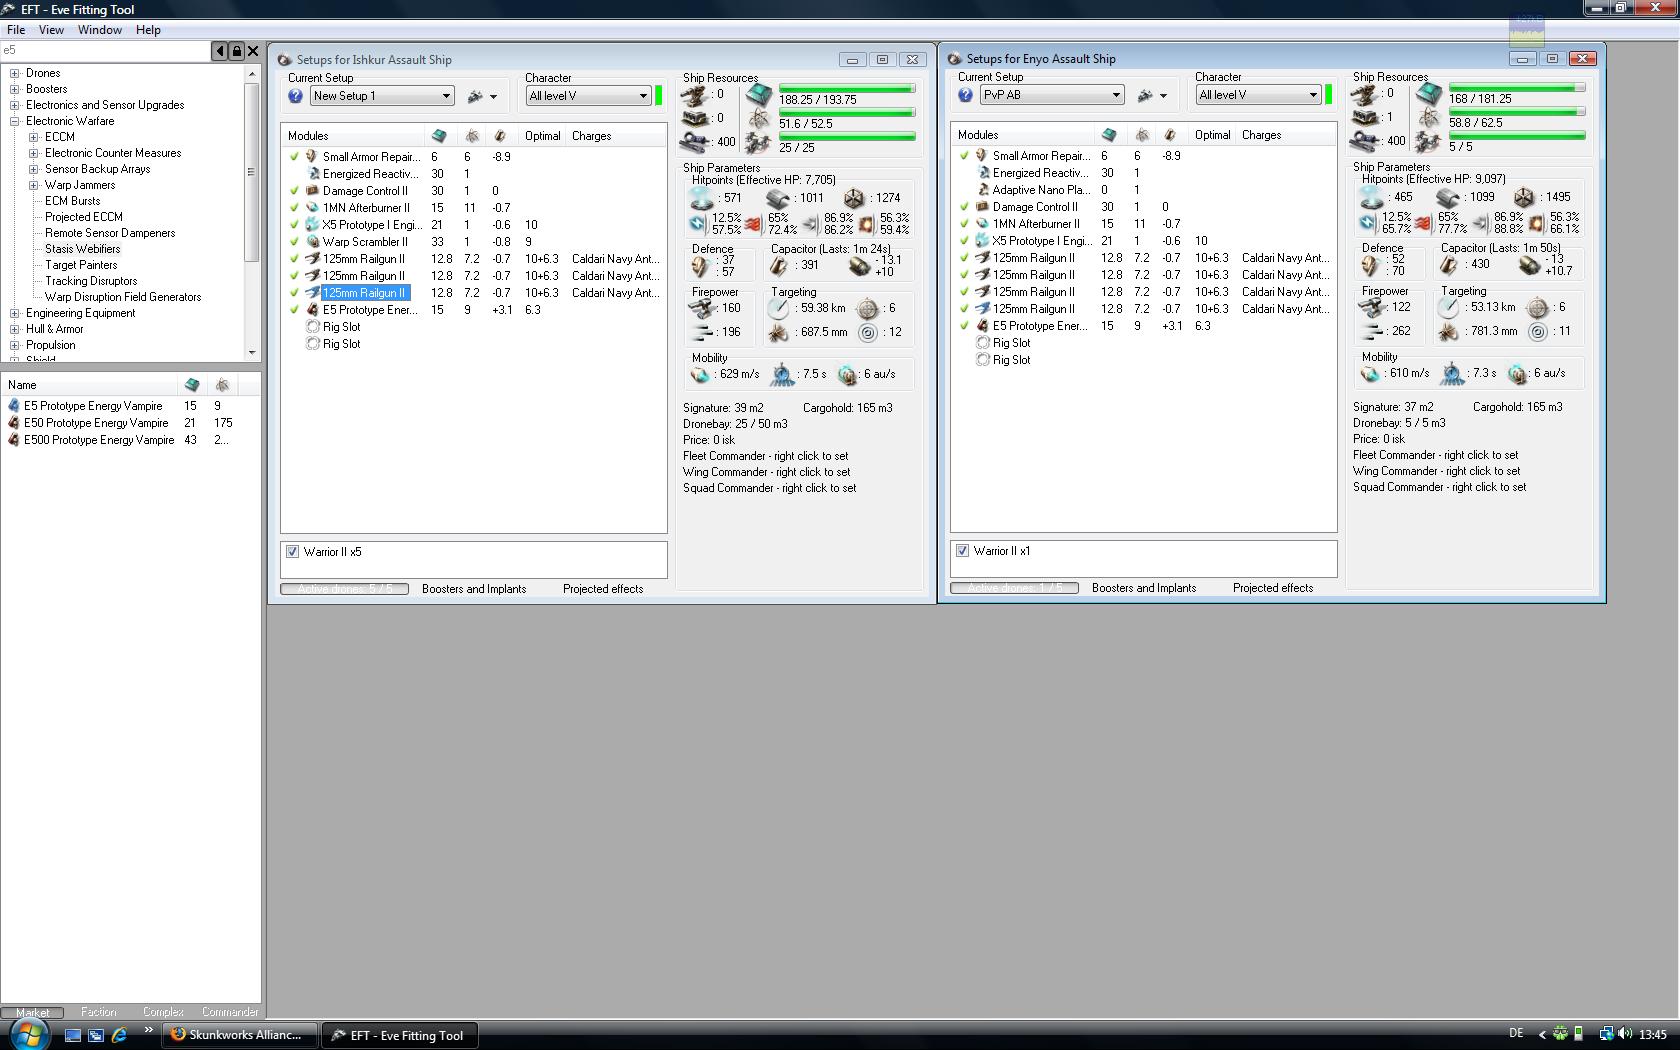Click the CPU chip icon in Enyo Ship Resources
The height and width of the screenshot is (1050, 1680).
point(1430,94)
